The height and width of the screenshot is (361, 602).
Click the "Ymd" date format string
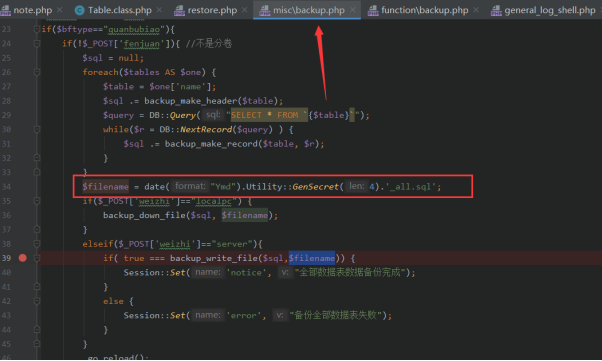(x=223, y=187)
